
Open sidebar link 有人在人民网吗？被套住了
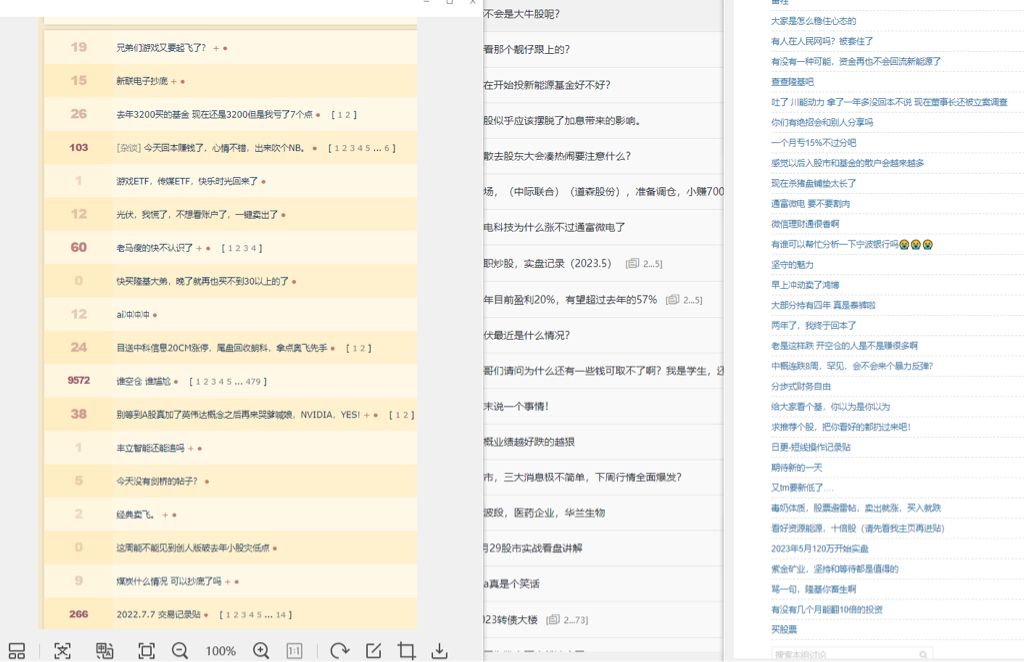pos(822,41)
